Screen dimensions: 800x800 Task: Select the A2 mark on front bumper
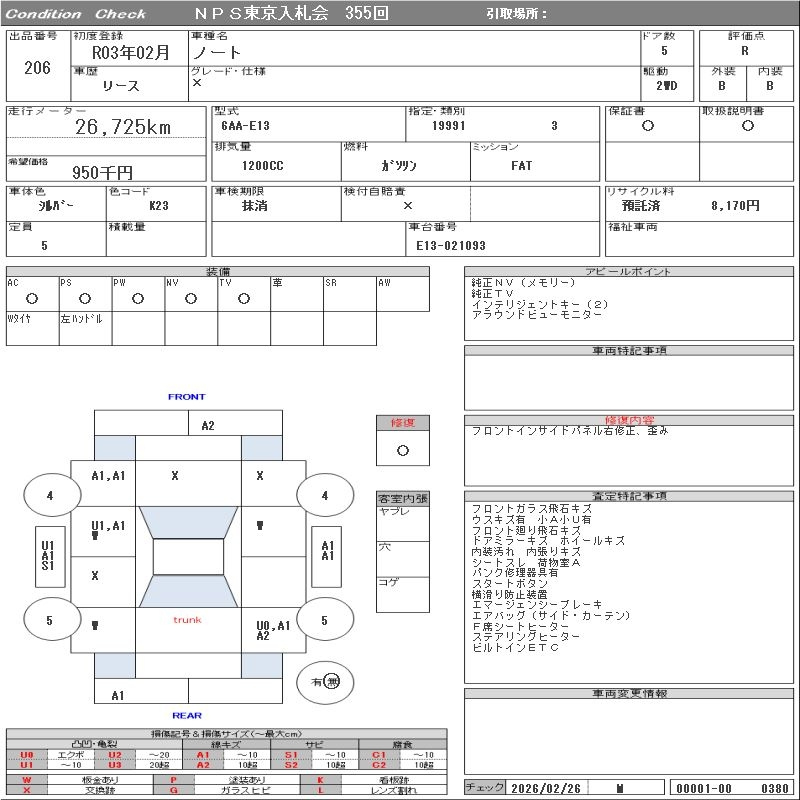(x=207, y=425)
